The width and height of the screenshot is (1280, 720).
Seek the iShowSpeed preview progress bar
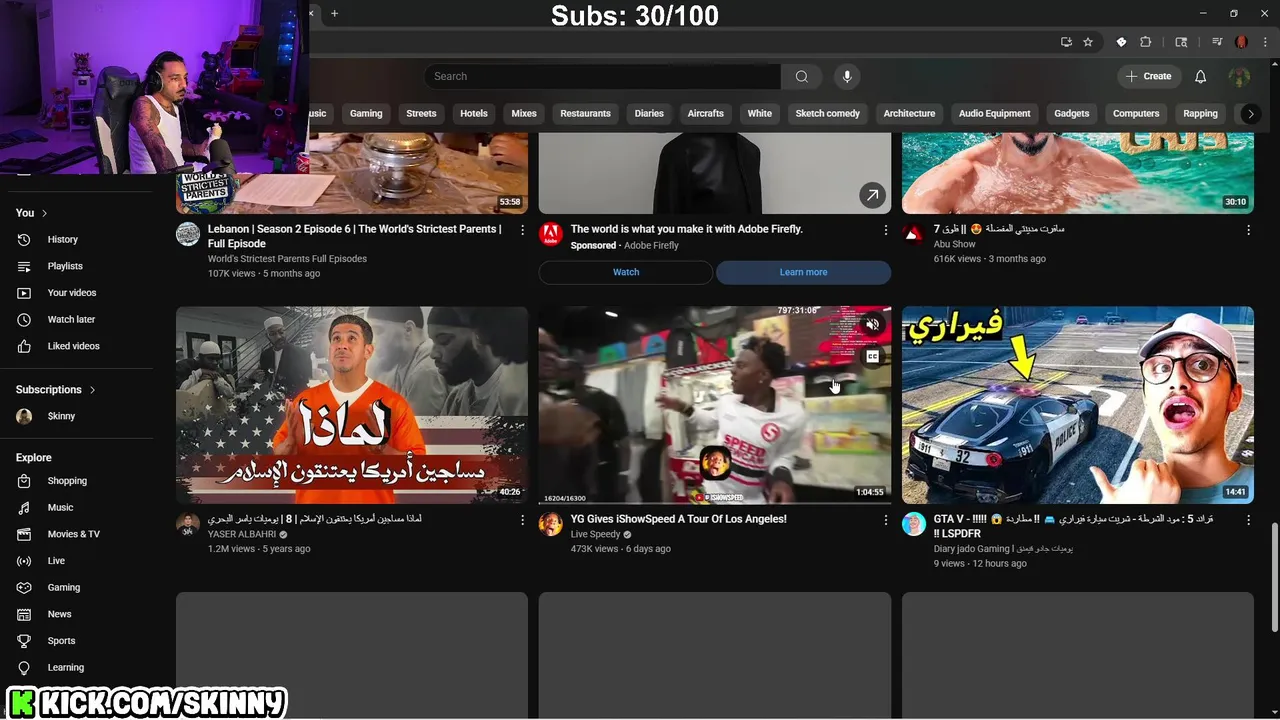714,502
